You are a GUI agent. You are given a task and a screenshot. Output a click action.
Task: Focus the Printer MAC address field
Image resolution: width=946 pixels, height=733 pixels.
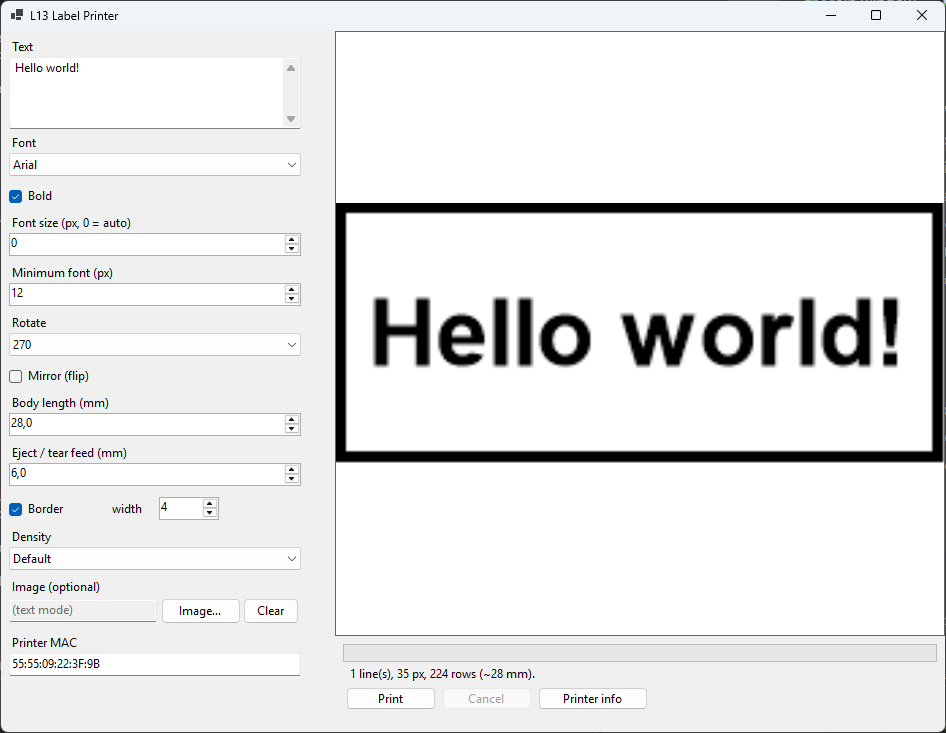click(x=155, y=664)
